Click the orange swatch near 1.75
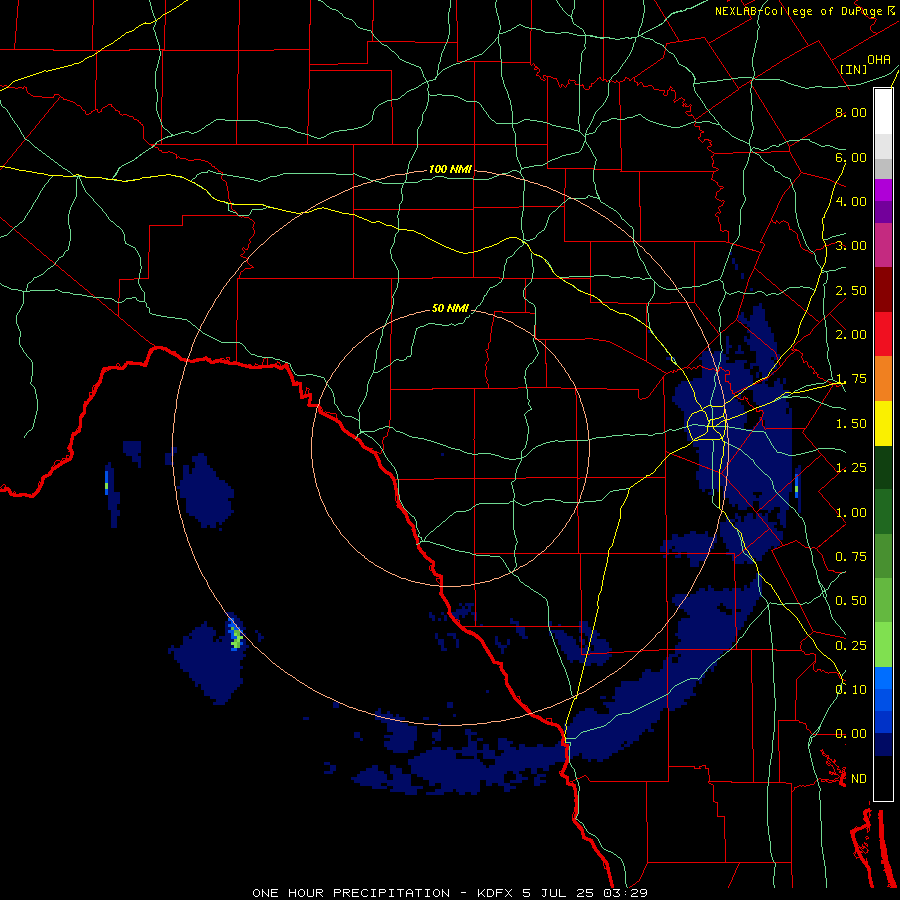The width and height of the screenshot is (900, 900). (x=883, y=378)
